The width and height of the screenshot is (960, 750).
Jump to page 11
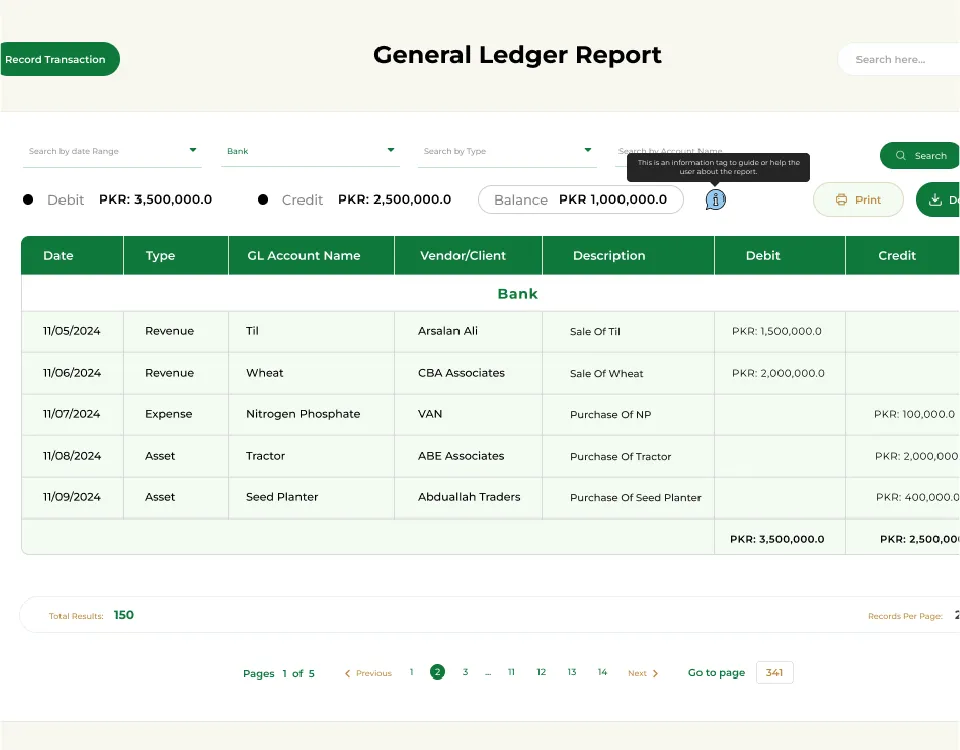pos(511,672)
